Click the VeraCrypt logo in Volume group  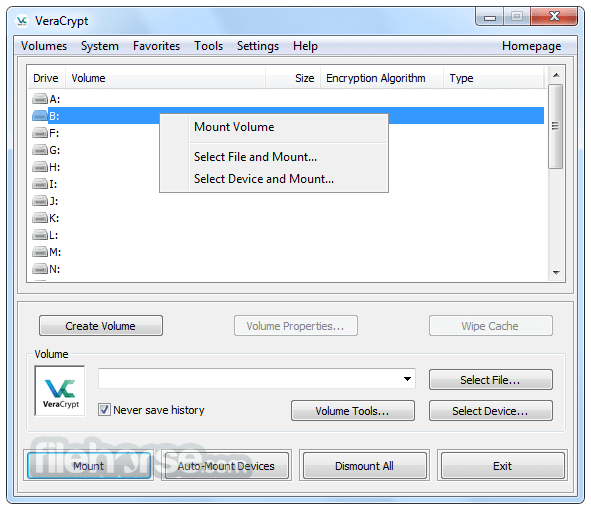(x=60, y=391)
